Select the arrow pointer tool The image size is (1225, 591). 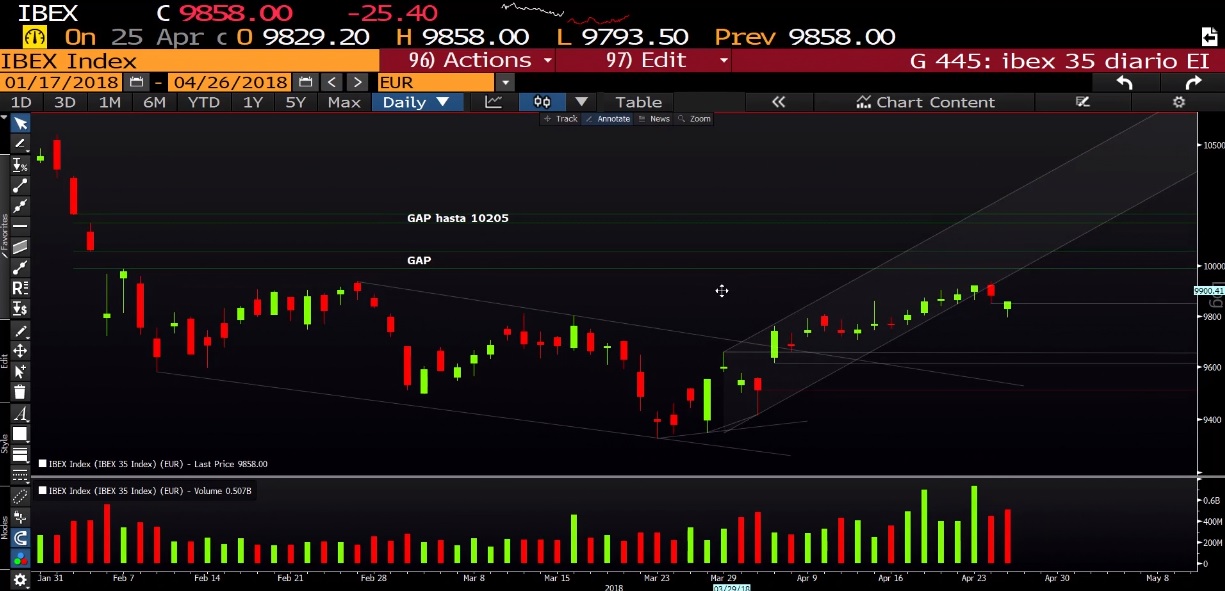[x=20, y=123]
